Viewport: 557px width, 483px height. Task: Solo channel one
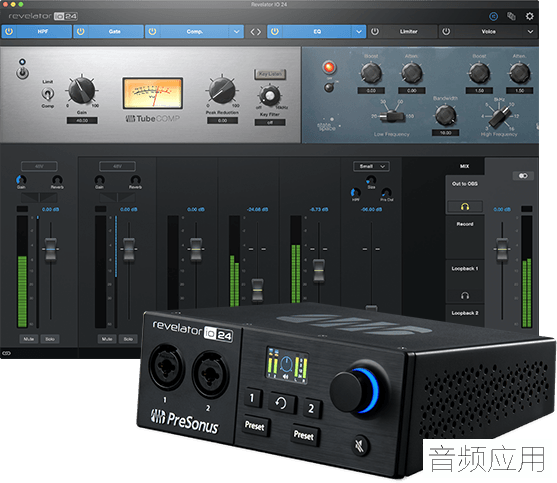(x=50, y=339)
